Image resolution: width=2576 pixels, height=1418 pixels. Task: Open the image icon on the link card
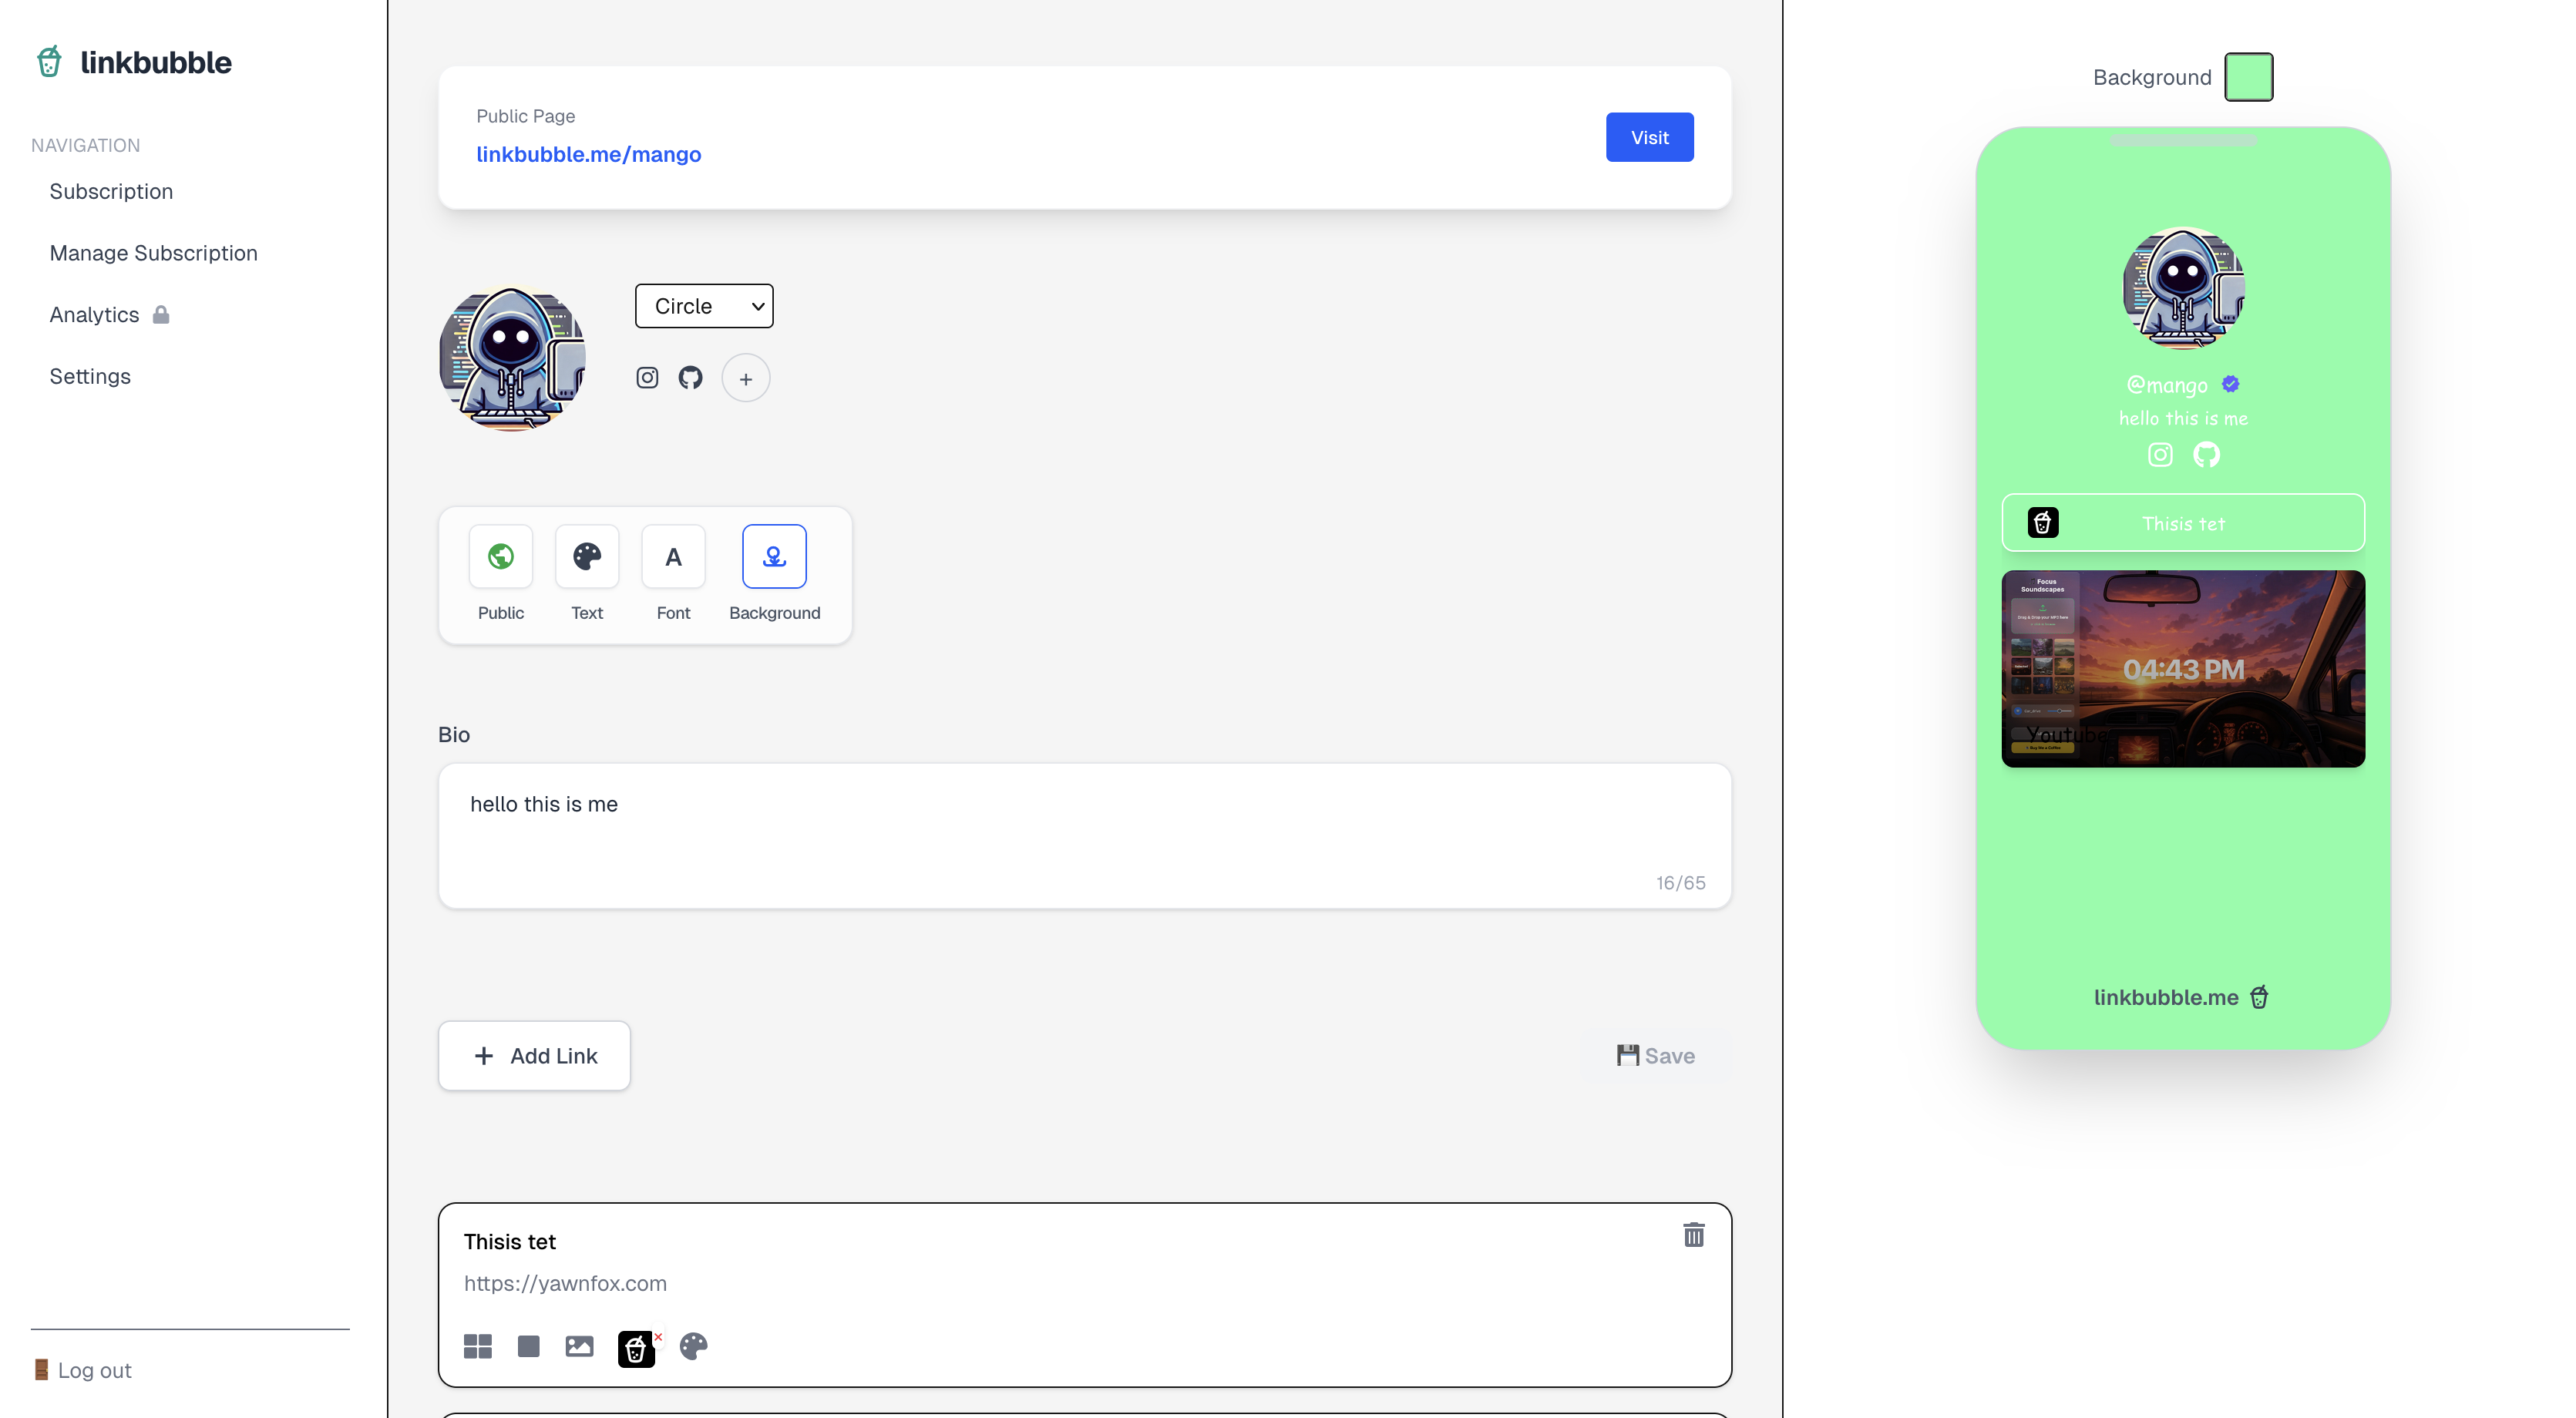click(579, 1347)
